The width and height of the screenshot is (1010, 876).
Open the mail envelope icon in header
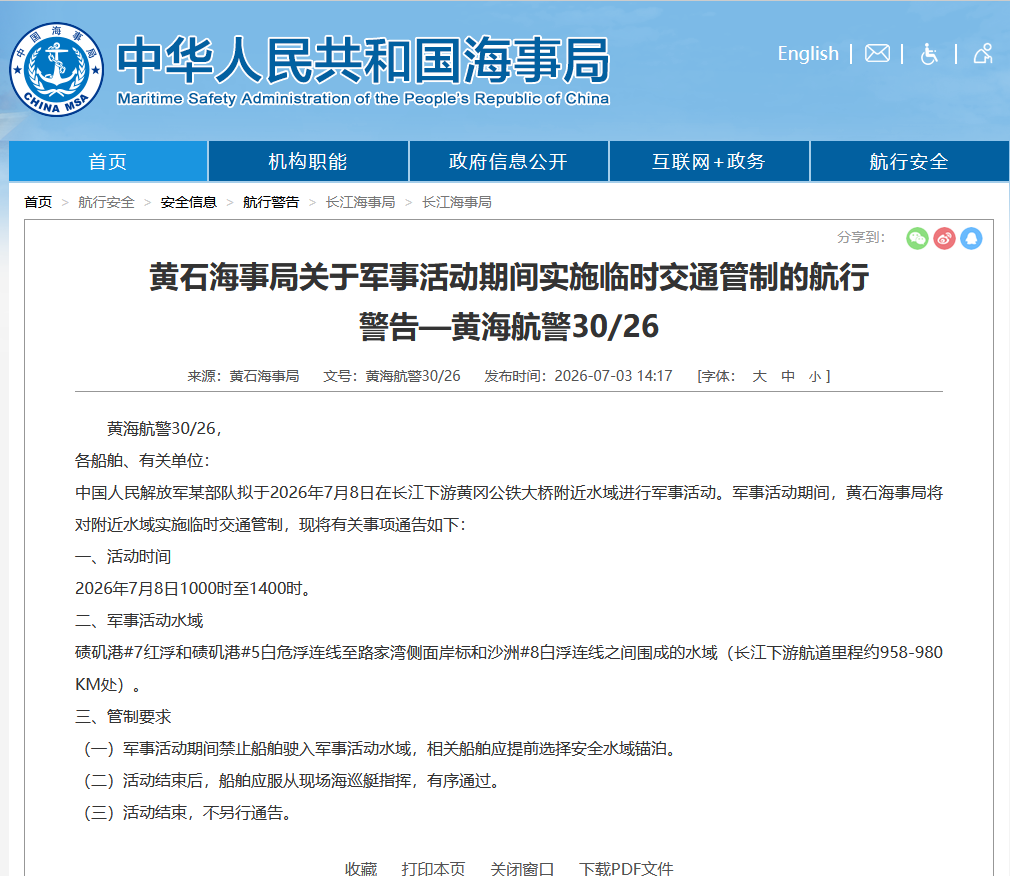[877, 53]
